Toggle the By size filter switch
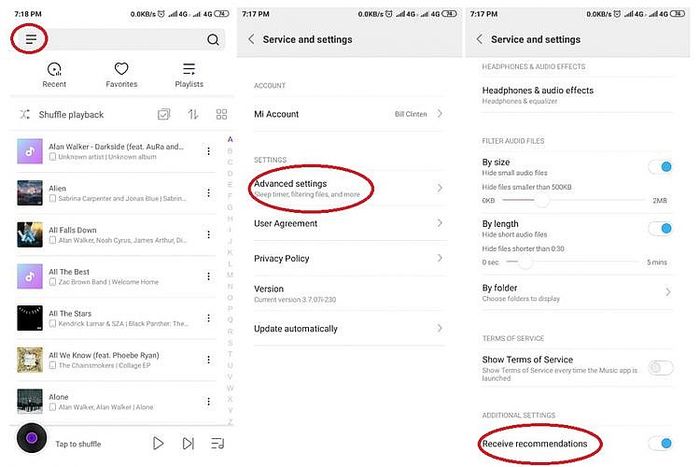The image size is (700, 467). [659, 167]
